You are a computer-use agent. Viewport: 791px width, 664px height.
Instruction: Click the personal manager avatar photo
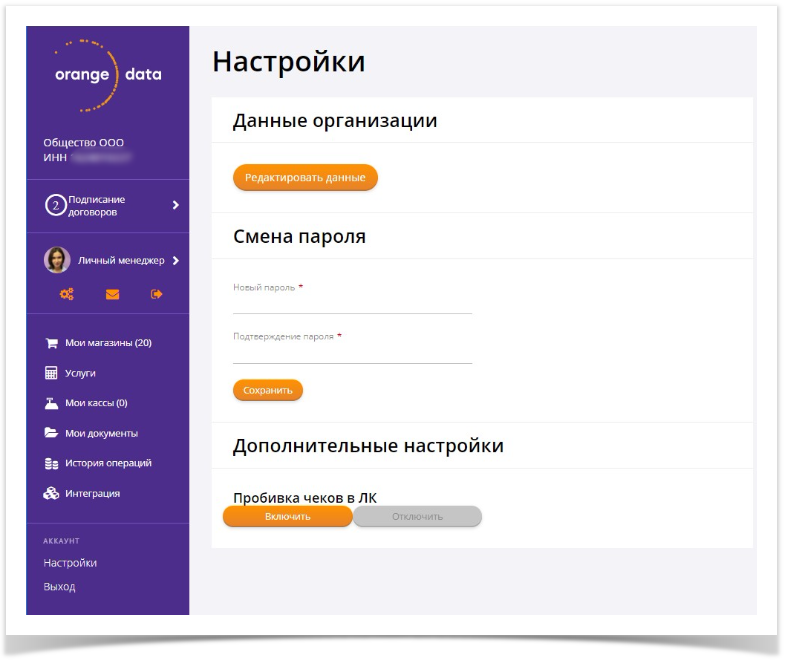[x=57, y=260]
